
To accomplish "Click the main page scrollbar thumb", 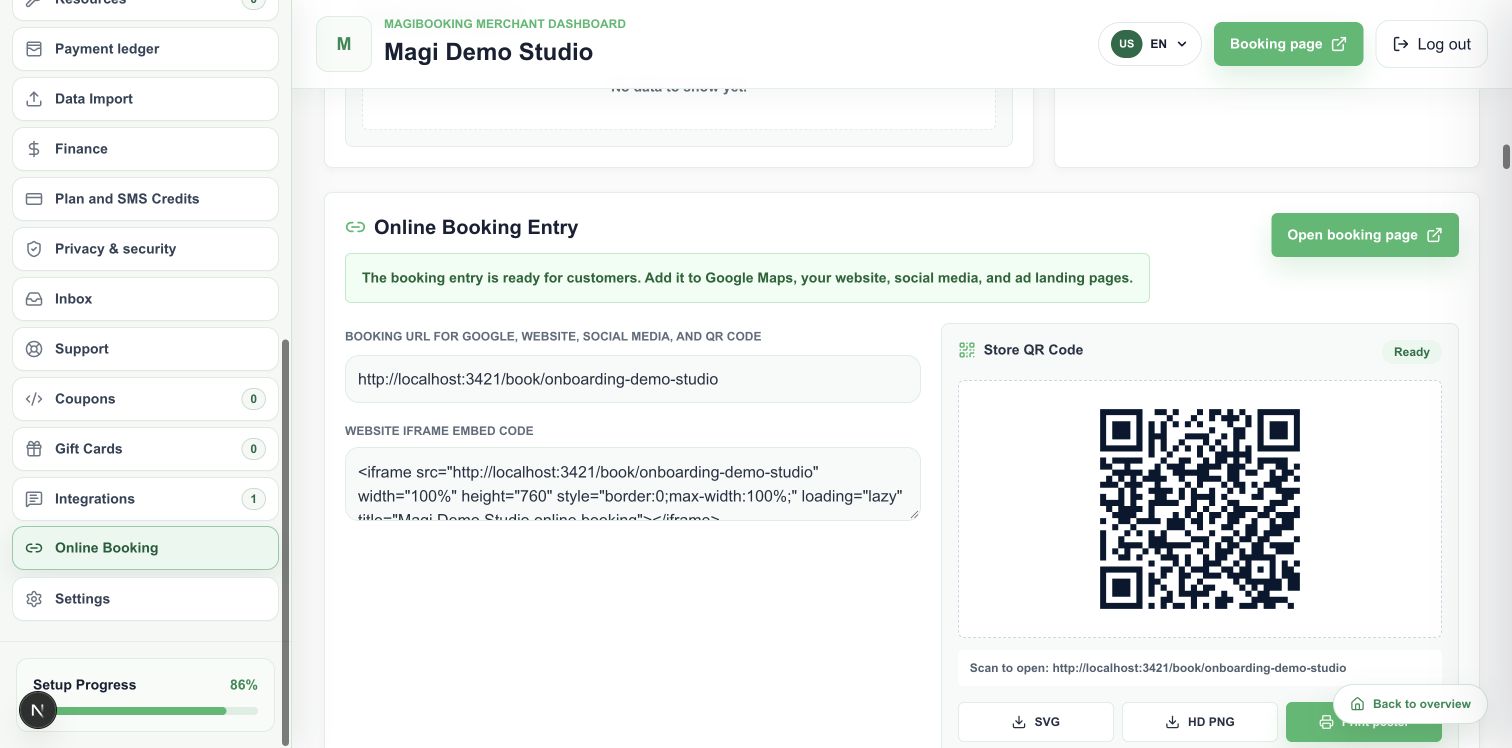I will (1506, 157).
